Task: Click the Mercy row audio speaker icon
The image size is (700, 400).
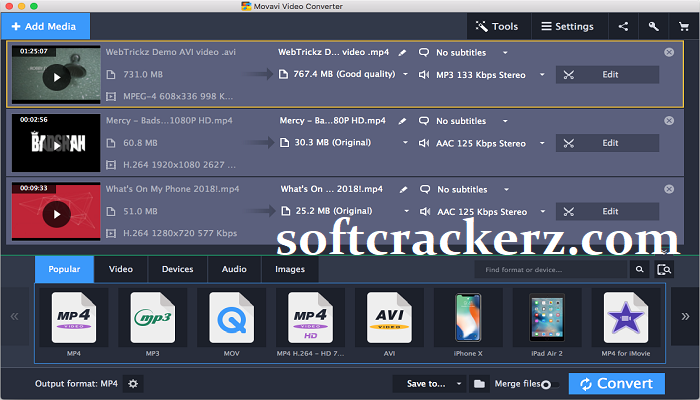Action: 424,143
